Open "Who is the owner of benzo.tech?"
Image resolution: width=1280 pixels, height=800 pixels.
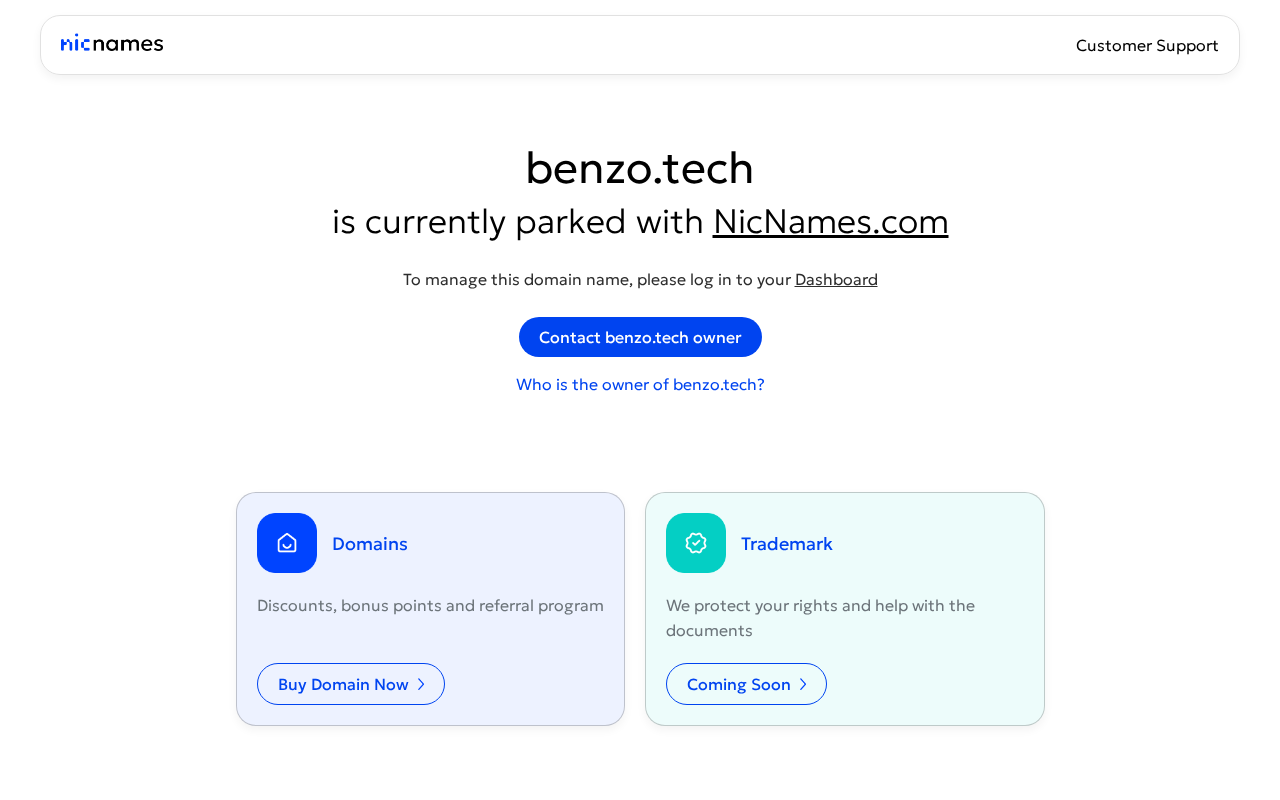tap(640, 385)
